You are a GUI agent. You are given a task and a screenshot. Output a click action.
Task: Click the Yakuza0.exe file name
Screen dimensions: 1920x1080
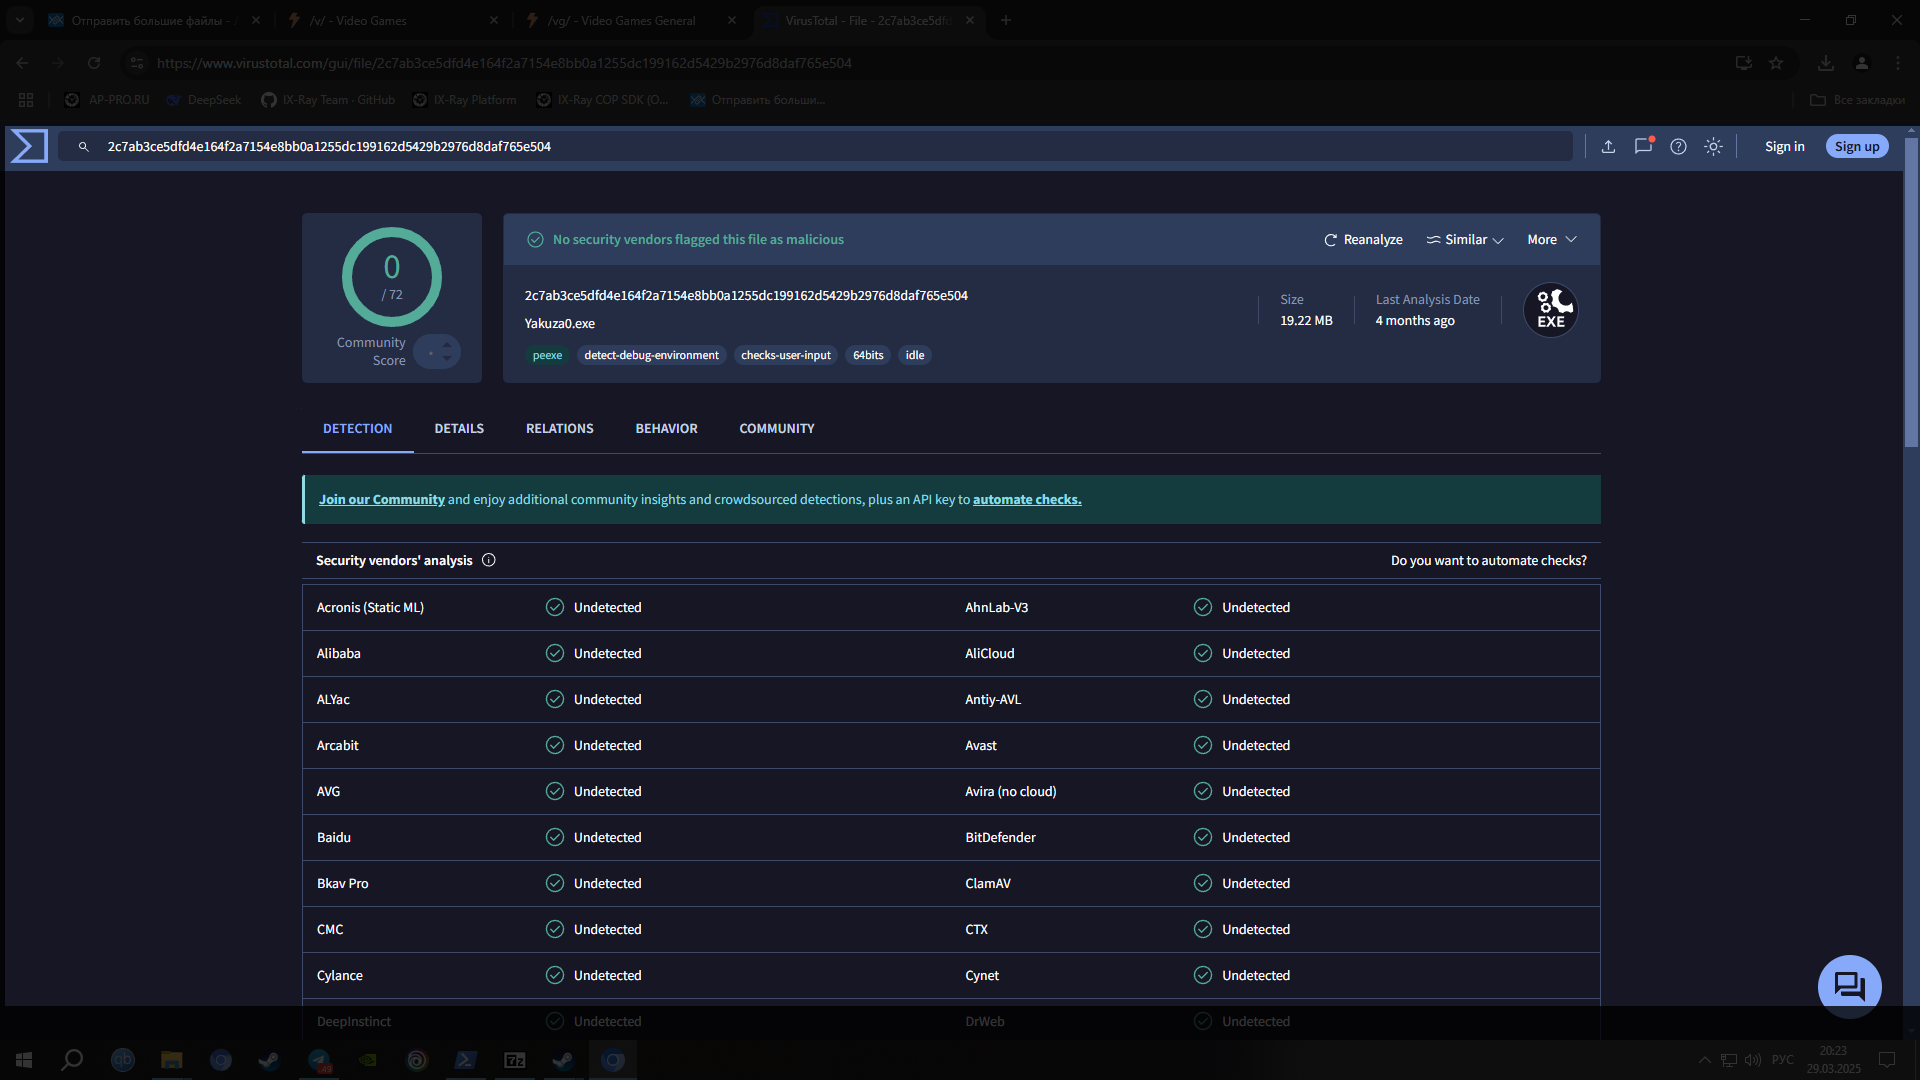point(560,324)
